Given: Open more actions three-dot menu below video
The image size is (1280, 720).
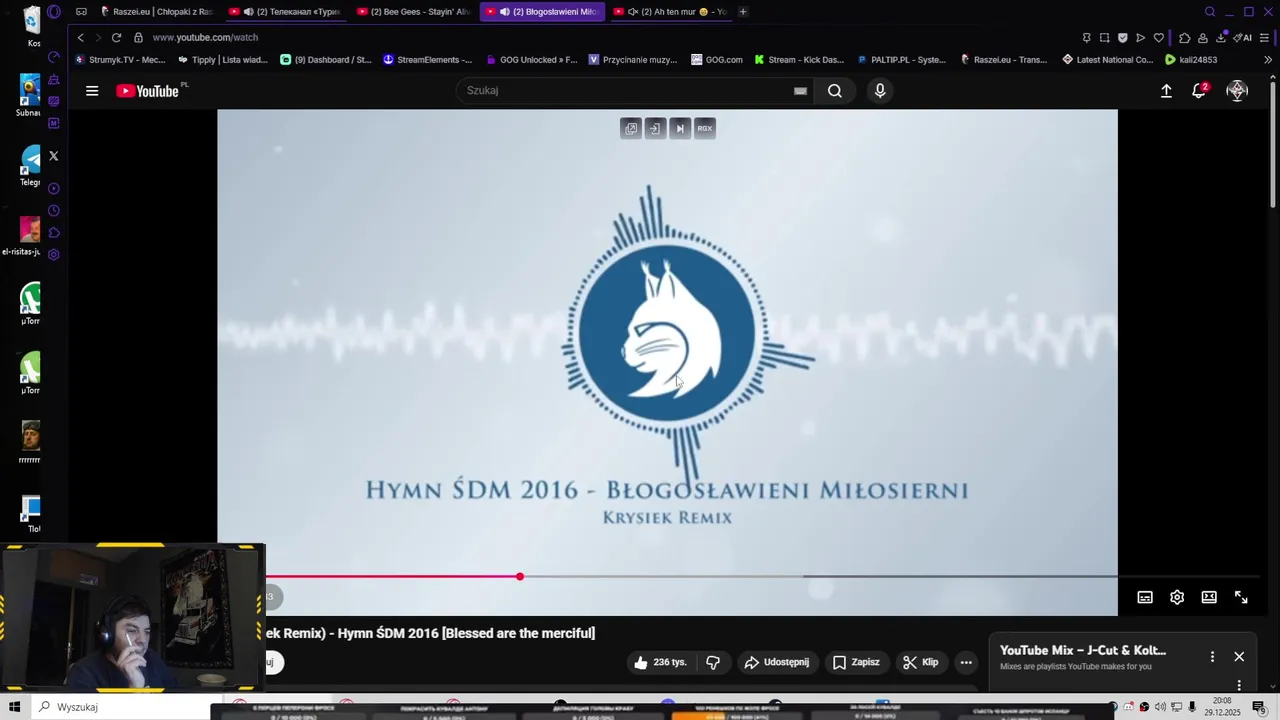Looking at the screenshot, I should click(966, 662).
